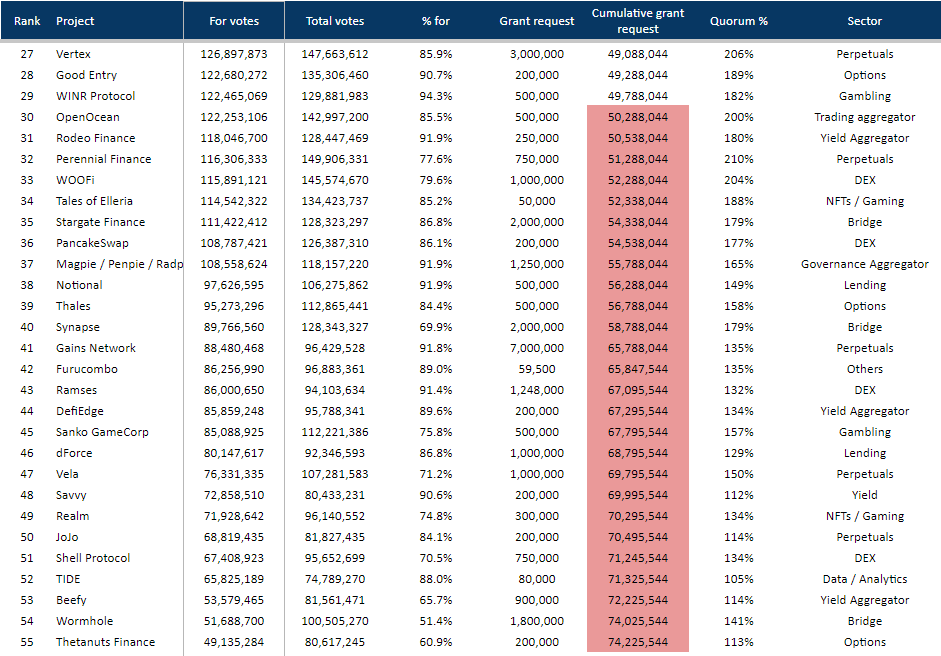Click the 105% quorum cell
Image resolution: width=941 pixels, height=656 pixels.
[x=739, y=579]
